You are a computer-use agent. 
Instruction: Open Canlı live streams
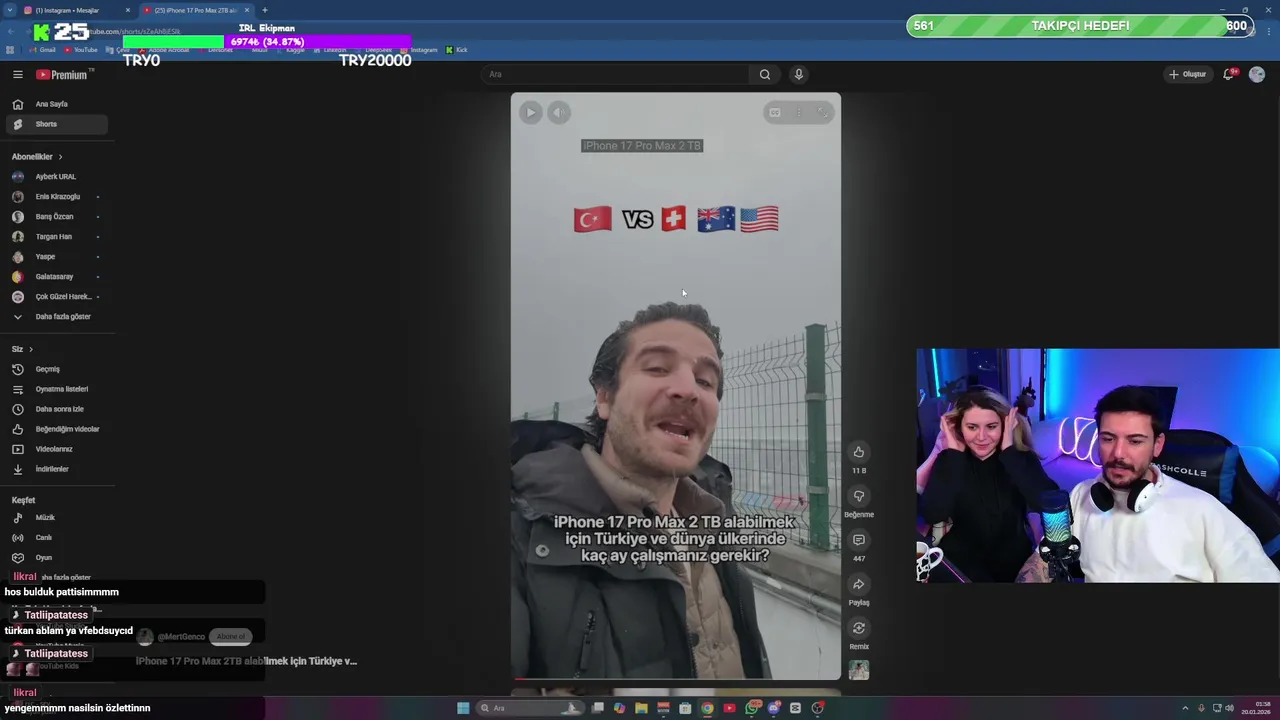pos(57,538)
